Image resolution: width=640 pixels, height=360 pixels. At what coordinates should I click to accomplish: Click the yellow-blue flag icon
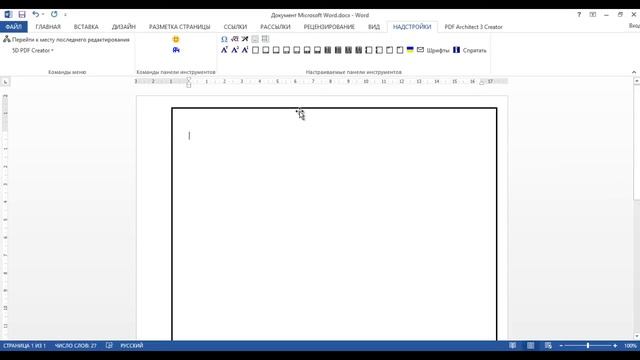(x=410, y=50)
